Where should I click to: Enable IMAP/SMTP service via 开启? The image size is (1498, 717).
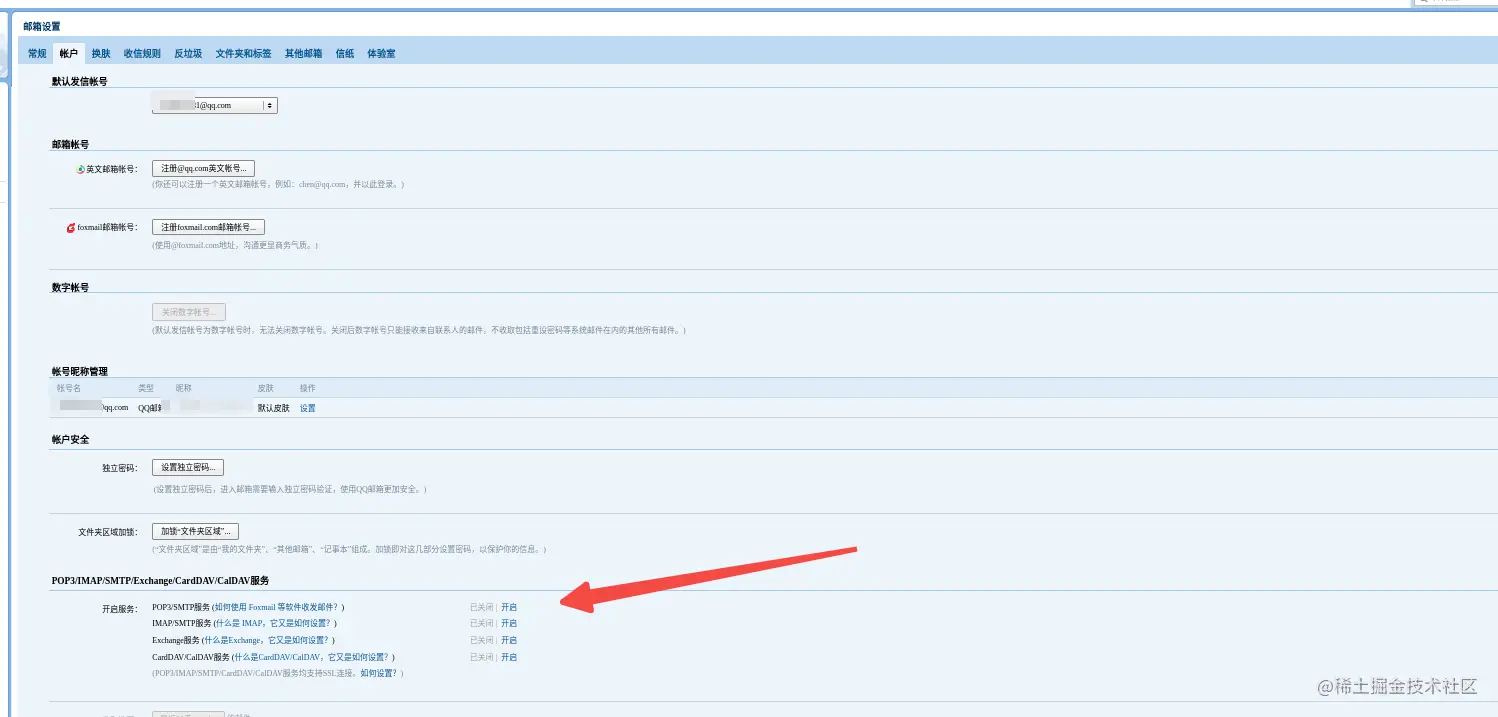509,623
